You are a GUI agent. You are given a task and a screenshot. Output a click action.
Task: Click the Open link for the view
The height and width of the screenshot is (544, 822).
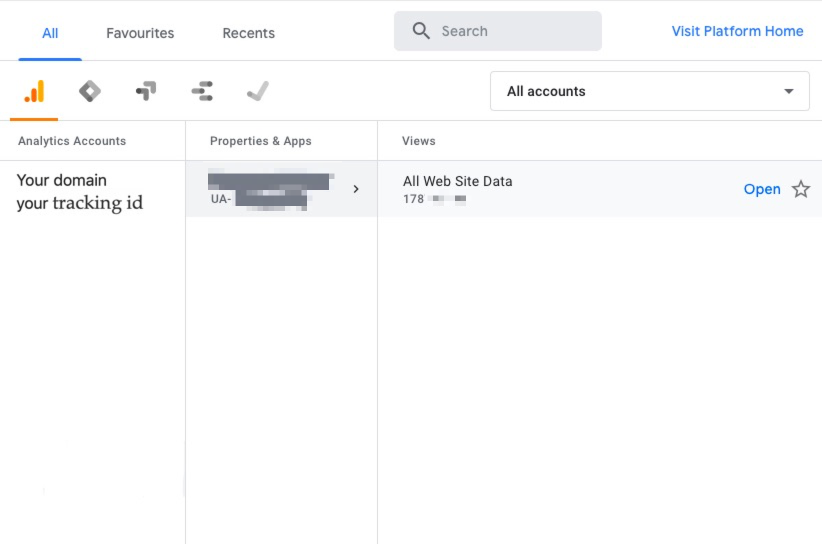point(762,189)
